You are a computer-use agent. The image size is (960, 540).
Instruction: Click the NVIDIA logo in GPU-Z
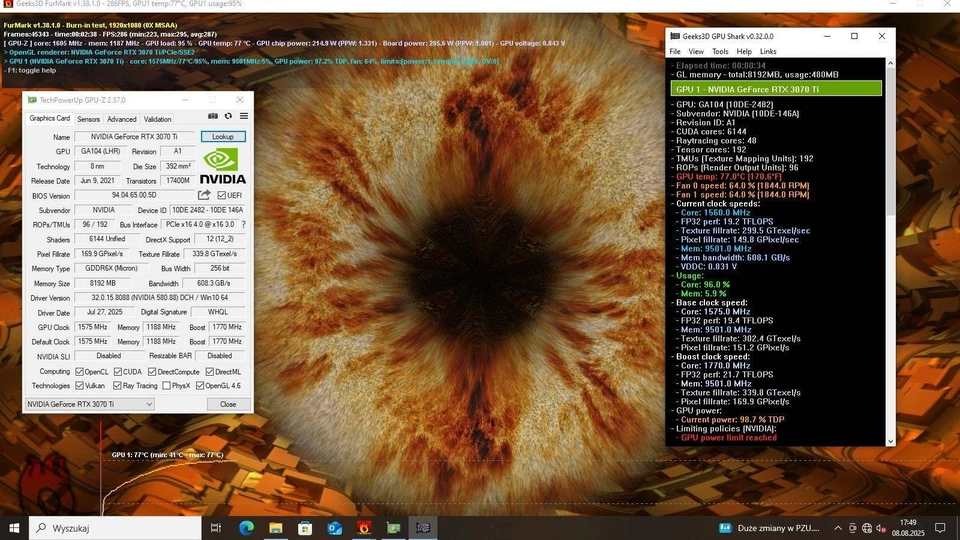[222, 167]
